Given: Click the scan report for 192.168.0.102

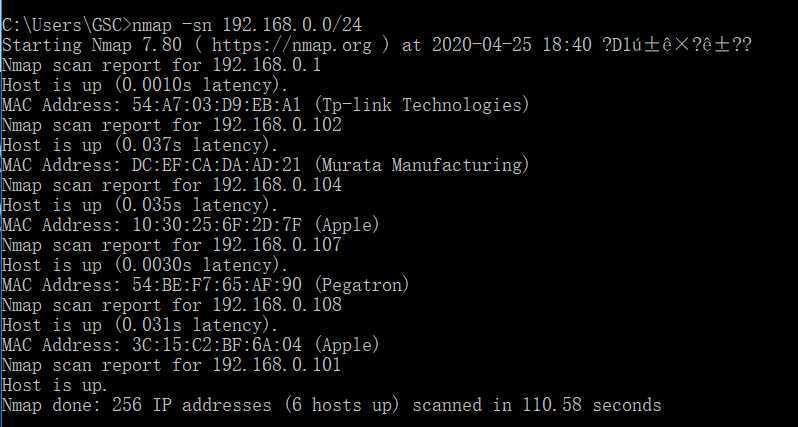Looking at the screenshot, I should 172,125.
